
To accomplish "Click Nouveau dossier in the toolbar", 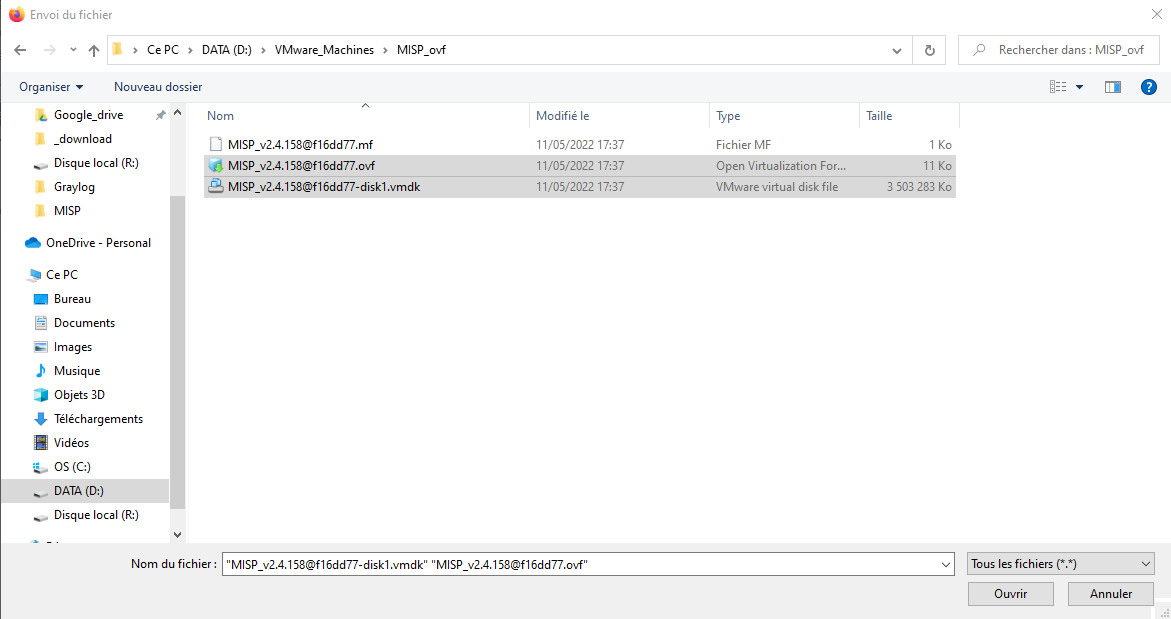I will tap(158, 87).
